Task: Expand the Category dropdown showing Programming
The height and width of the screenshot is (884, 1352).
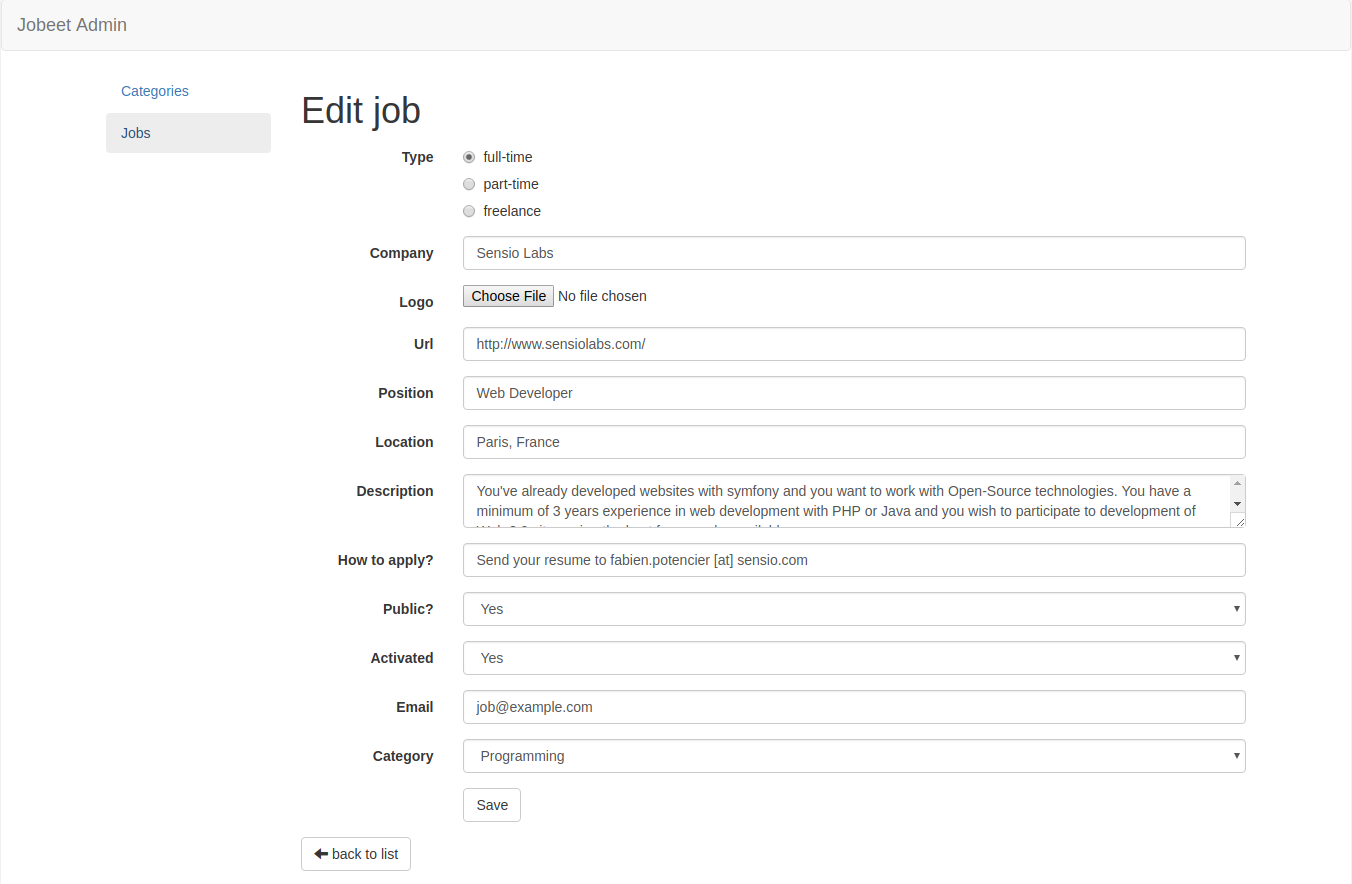Action: [x=854, y=756]
